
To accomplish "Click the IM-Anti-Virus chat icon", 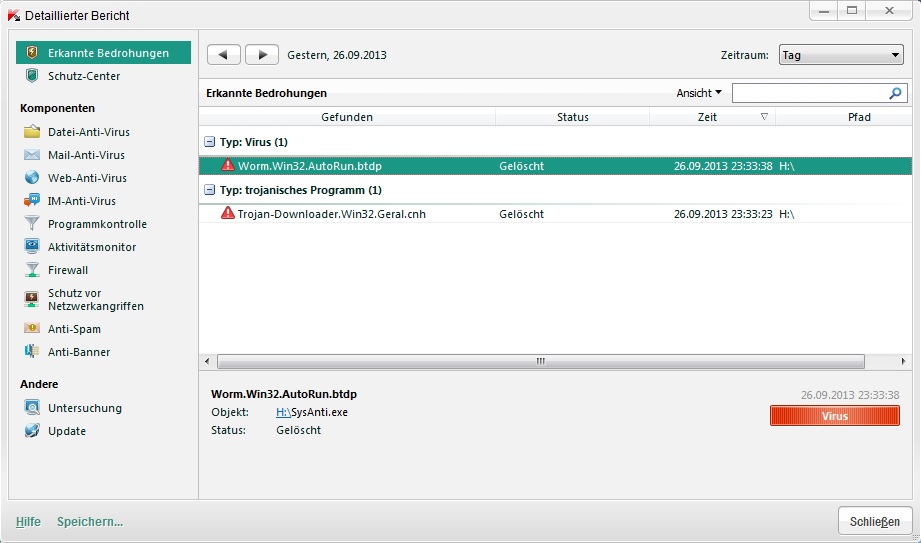I will (32, 200).
